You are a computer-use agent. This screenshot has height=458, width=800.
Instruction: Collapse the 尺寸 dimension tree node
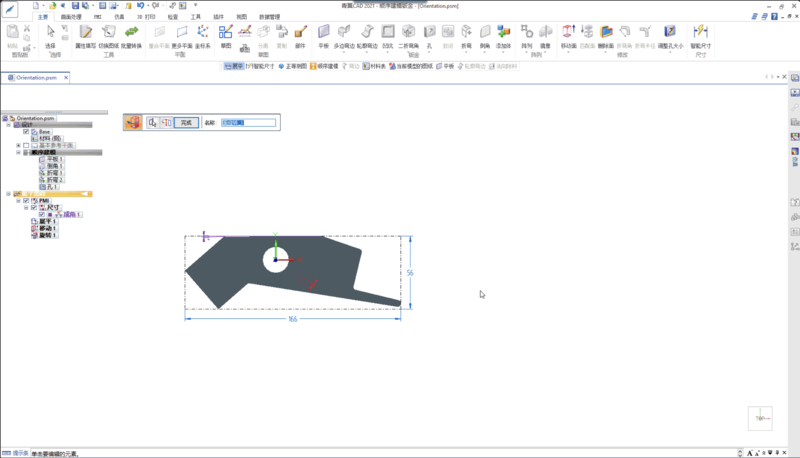26,207
